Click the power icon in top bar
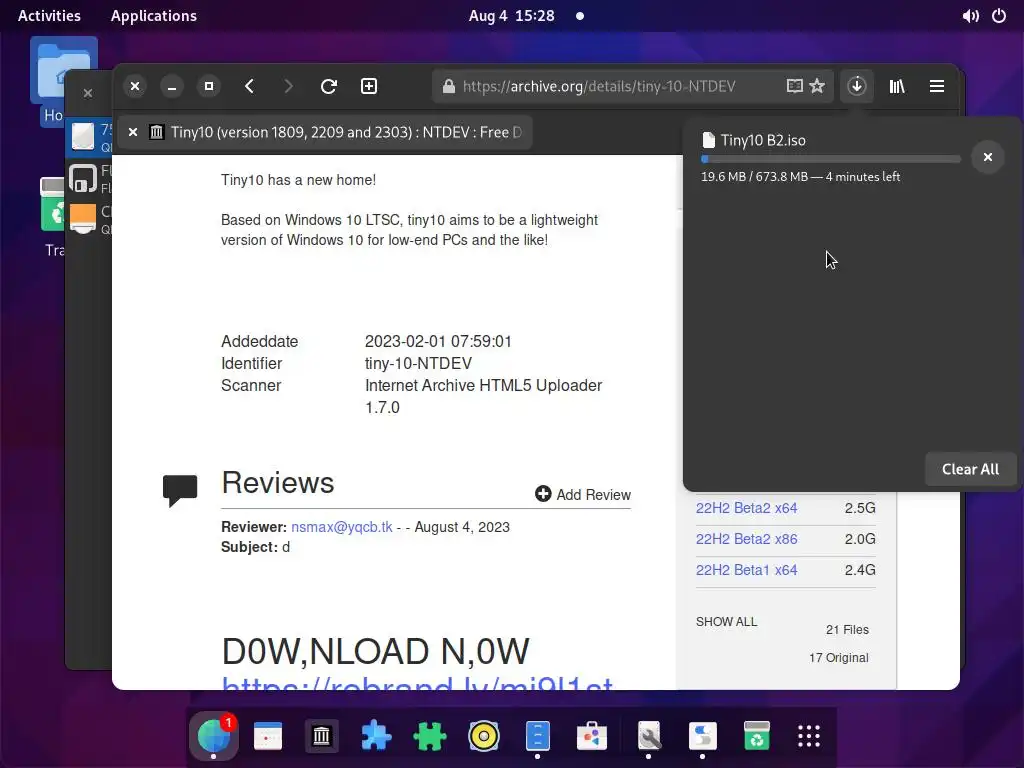 pyautogui.click(x=999, y=16)
